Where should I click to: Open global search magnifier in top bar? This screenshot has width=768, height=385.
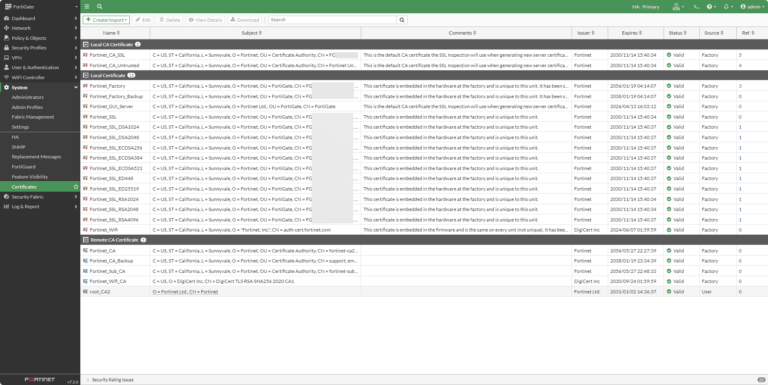click(99, 6)
